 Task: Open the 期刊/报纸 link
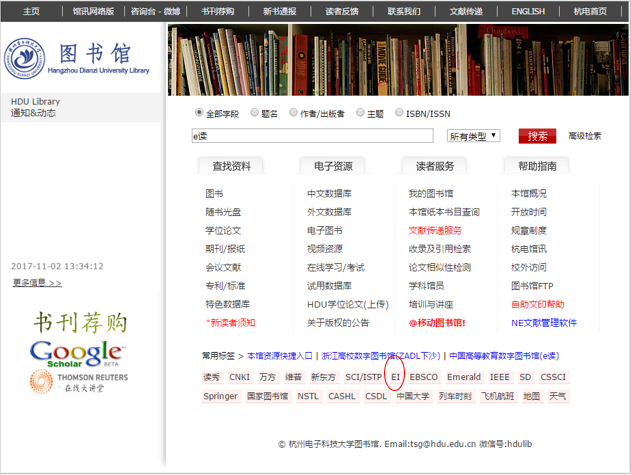coord(225,249)
